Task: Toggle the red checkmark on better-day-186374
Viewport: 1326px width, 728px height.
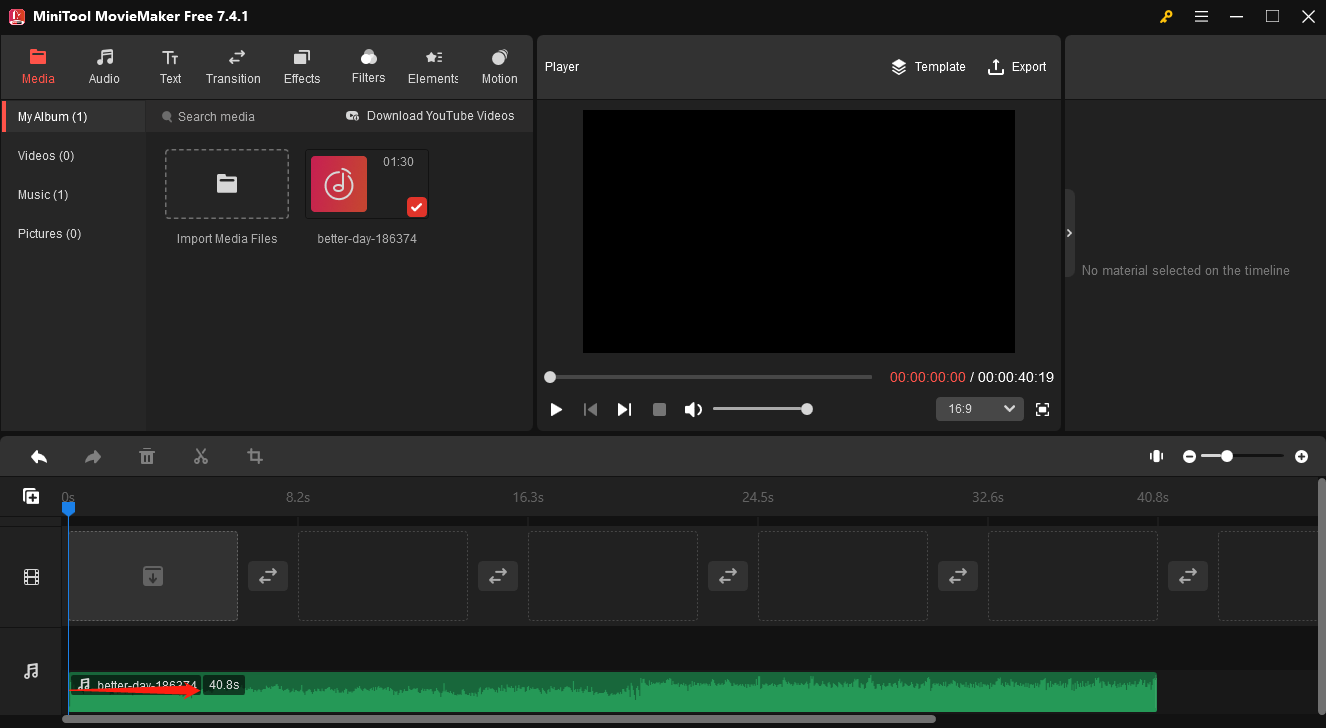Action: [x=417, y=207]
